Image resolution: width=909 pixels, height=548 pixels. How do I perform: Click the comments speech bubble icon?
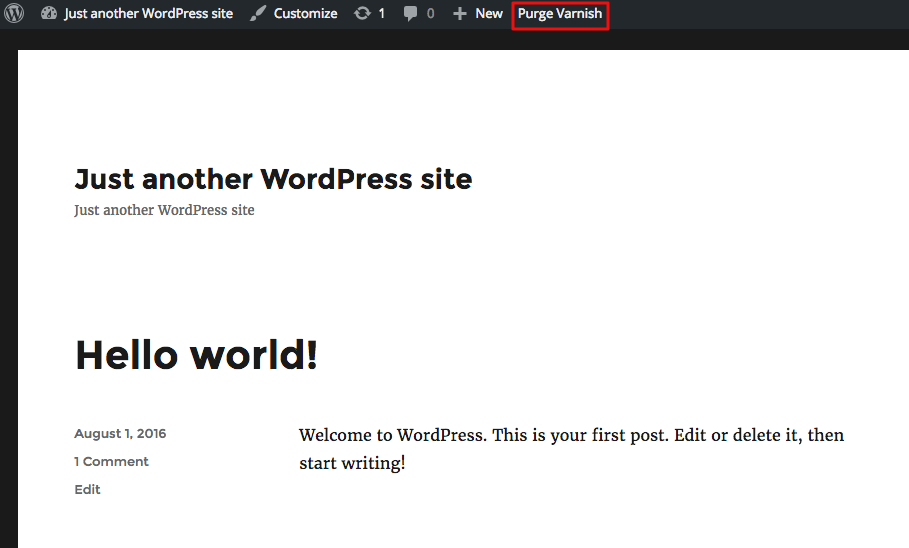click(411, 14)
